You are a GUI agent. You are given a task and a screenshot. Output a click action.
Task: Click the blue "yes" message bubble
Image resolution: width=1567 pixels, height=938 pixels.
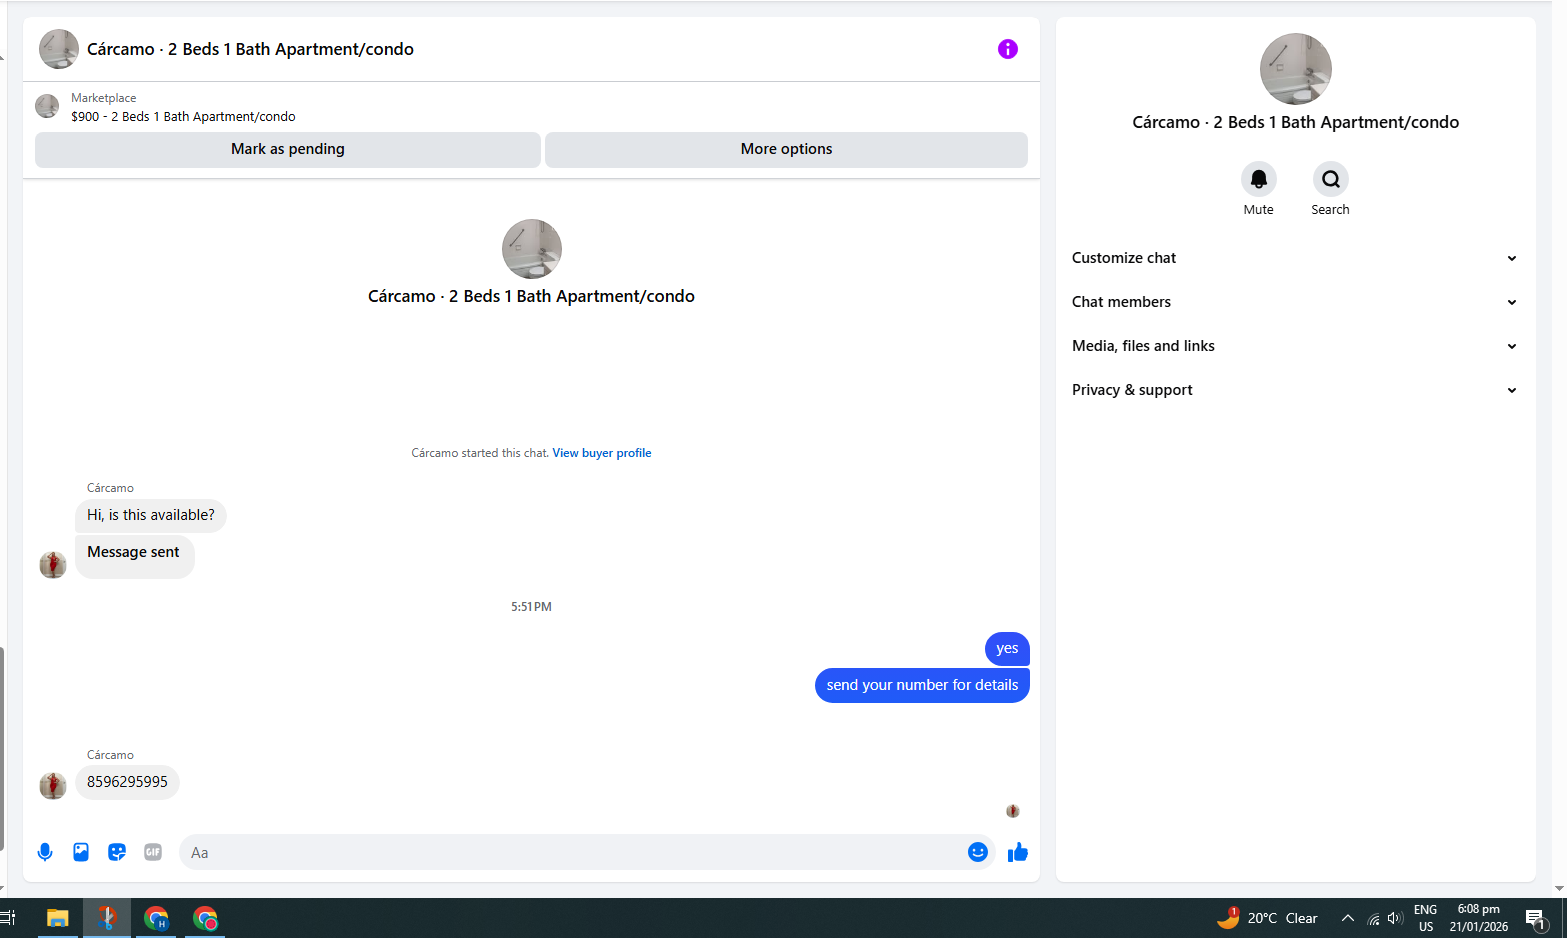click(x=1007, y=649)
